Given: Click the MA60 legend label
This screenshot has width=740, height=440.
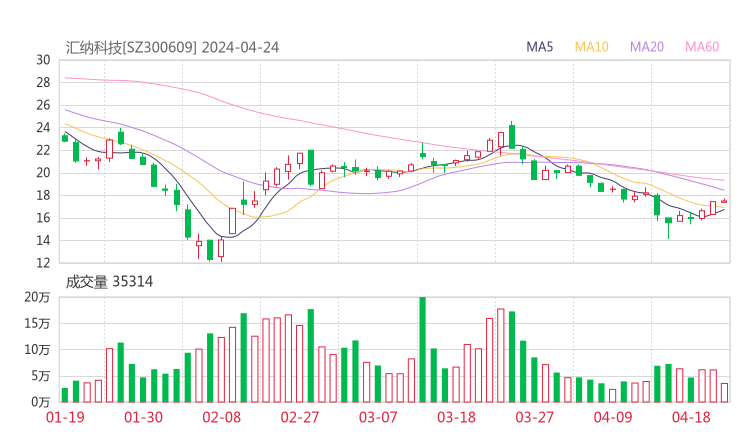Looking at the screenshot, I should 702,47.
